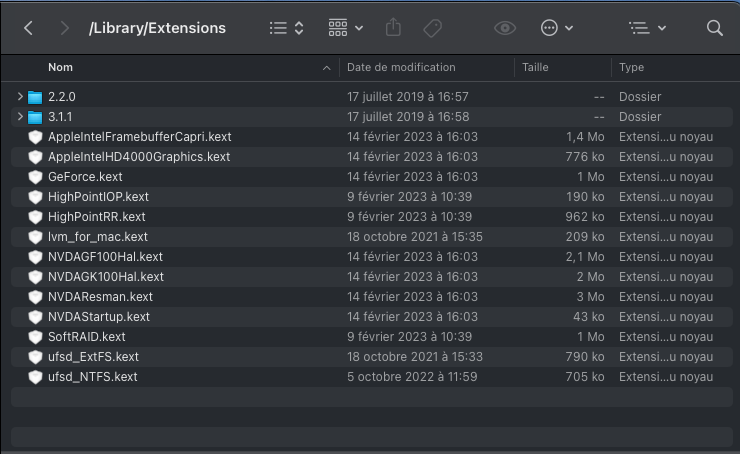Click the NVDAStartup.kext shield icon
Viewport: 740px width, 454px height.
tap(35, 317)
